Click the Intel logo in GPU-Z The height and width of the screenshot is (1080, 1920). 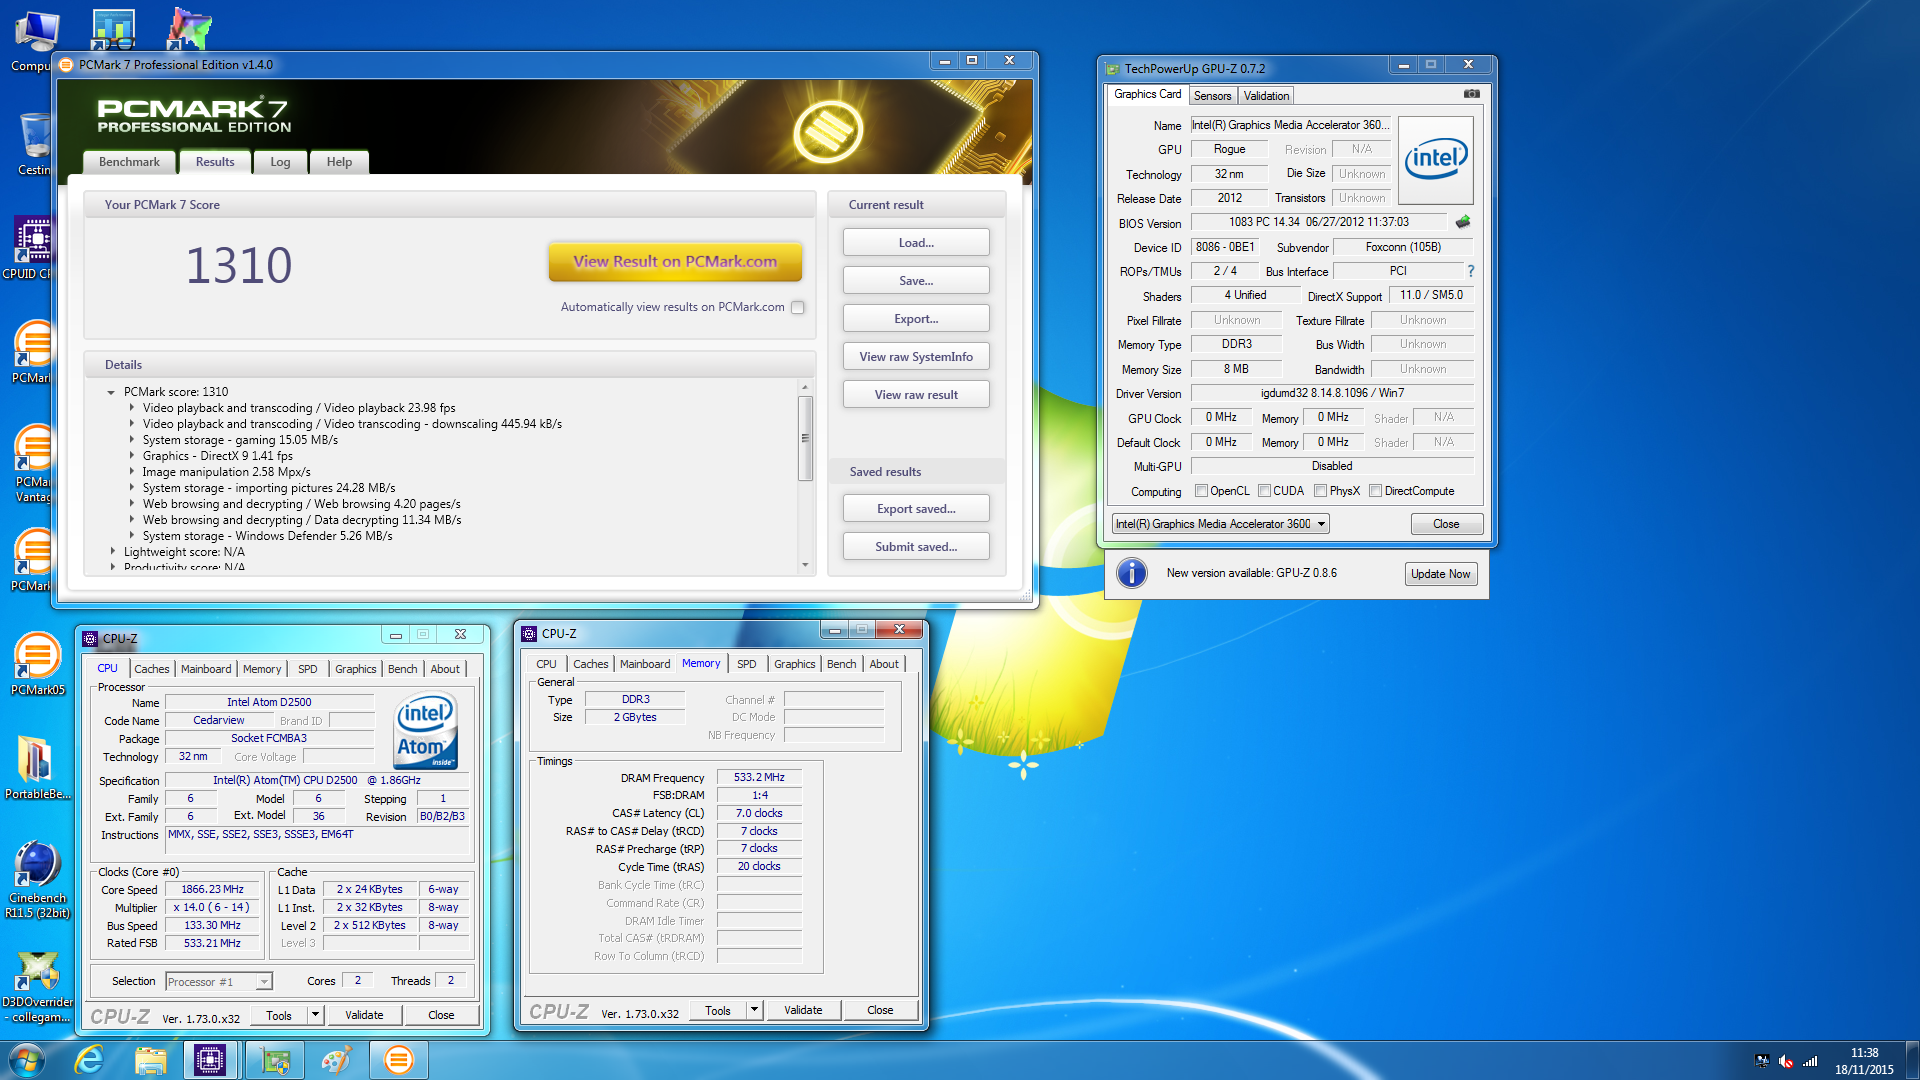1436,159
